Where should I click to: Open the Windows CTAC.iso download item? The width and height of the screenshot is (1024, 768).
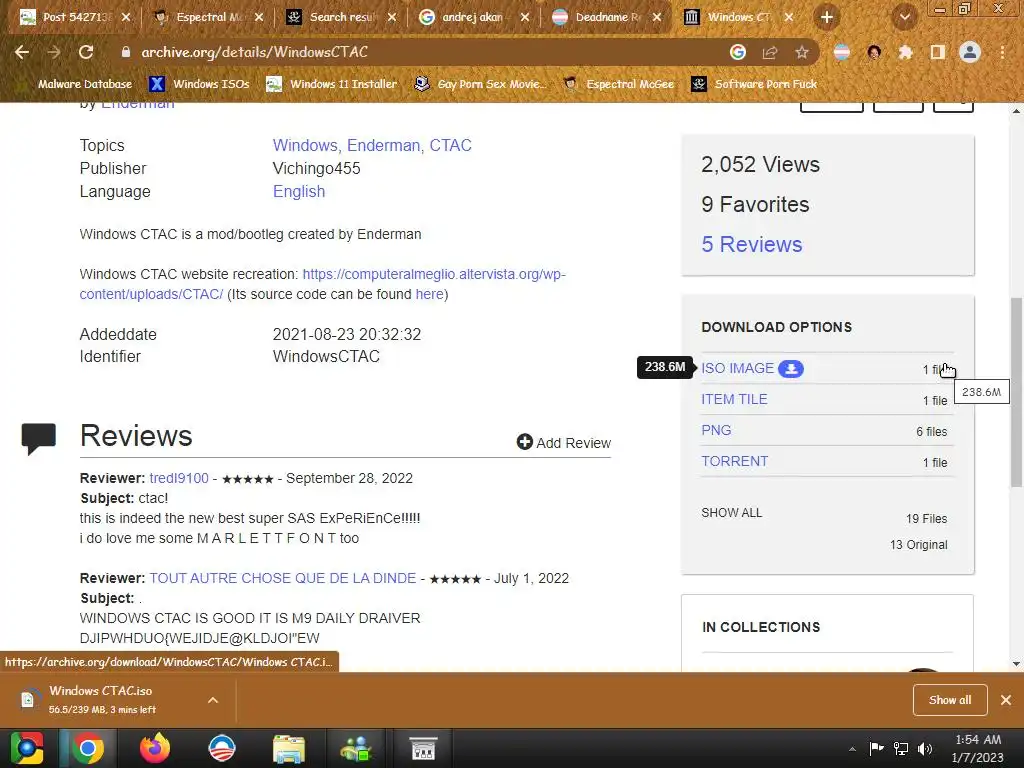click(x=101, y=699)
